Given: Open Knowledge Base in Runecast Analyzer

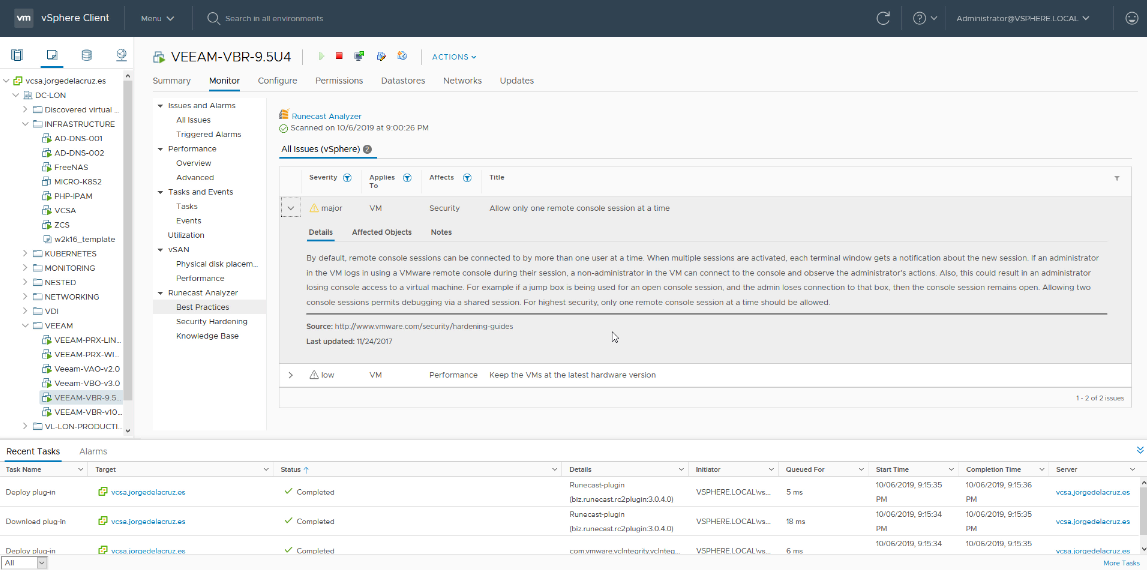Looking at the screenshot, I should (207, 336).
